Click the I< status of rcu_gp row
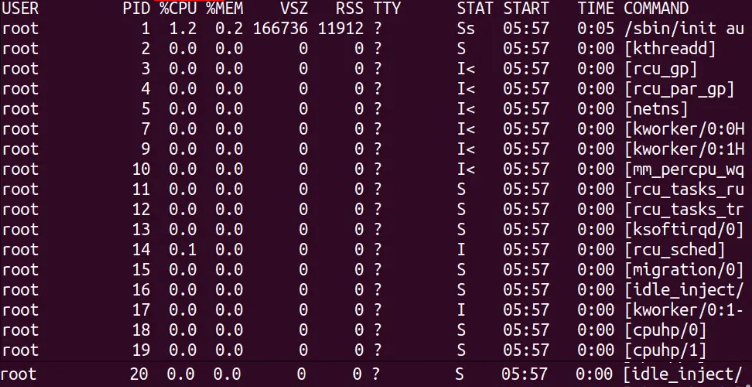The width and height of the screenshot is (752, 387). [466, 69]
